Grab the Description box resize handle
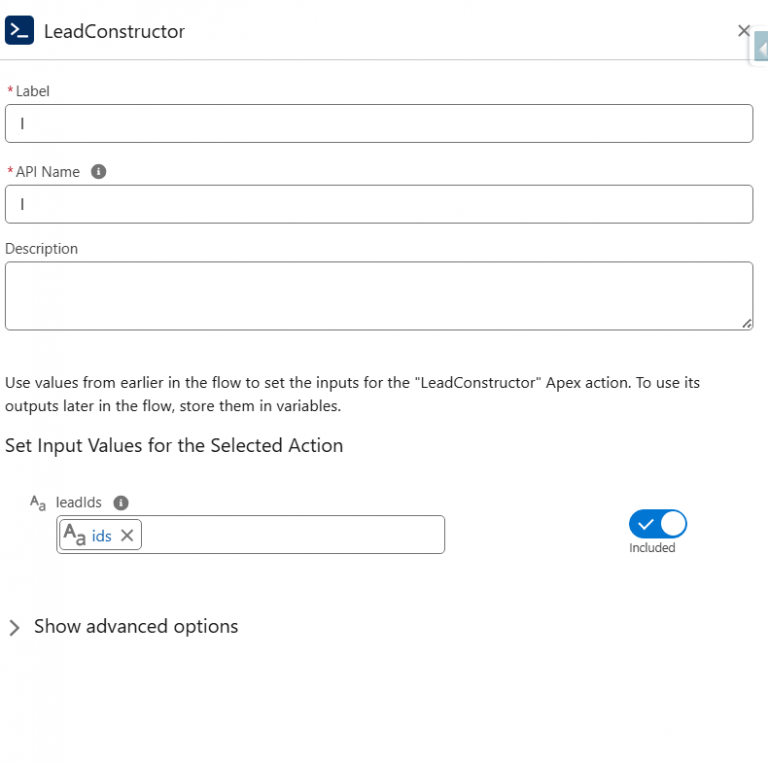The image size is (768, 763). (747, 324)
